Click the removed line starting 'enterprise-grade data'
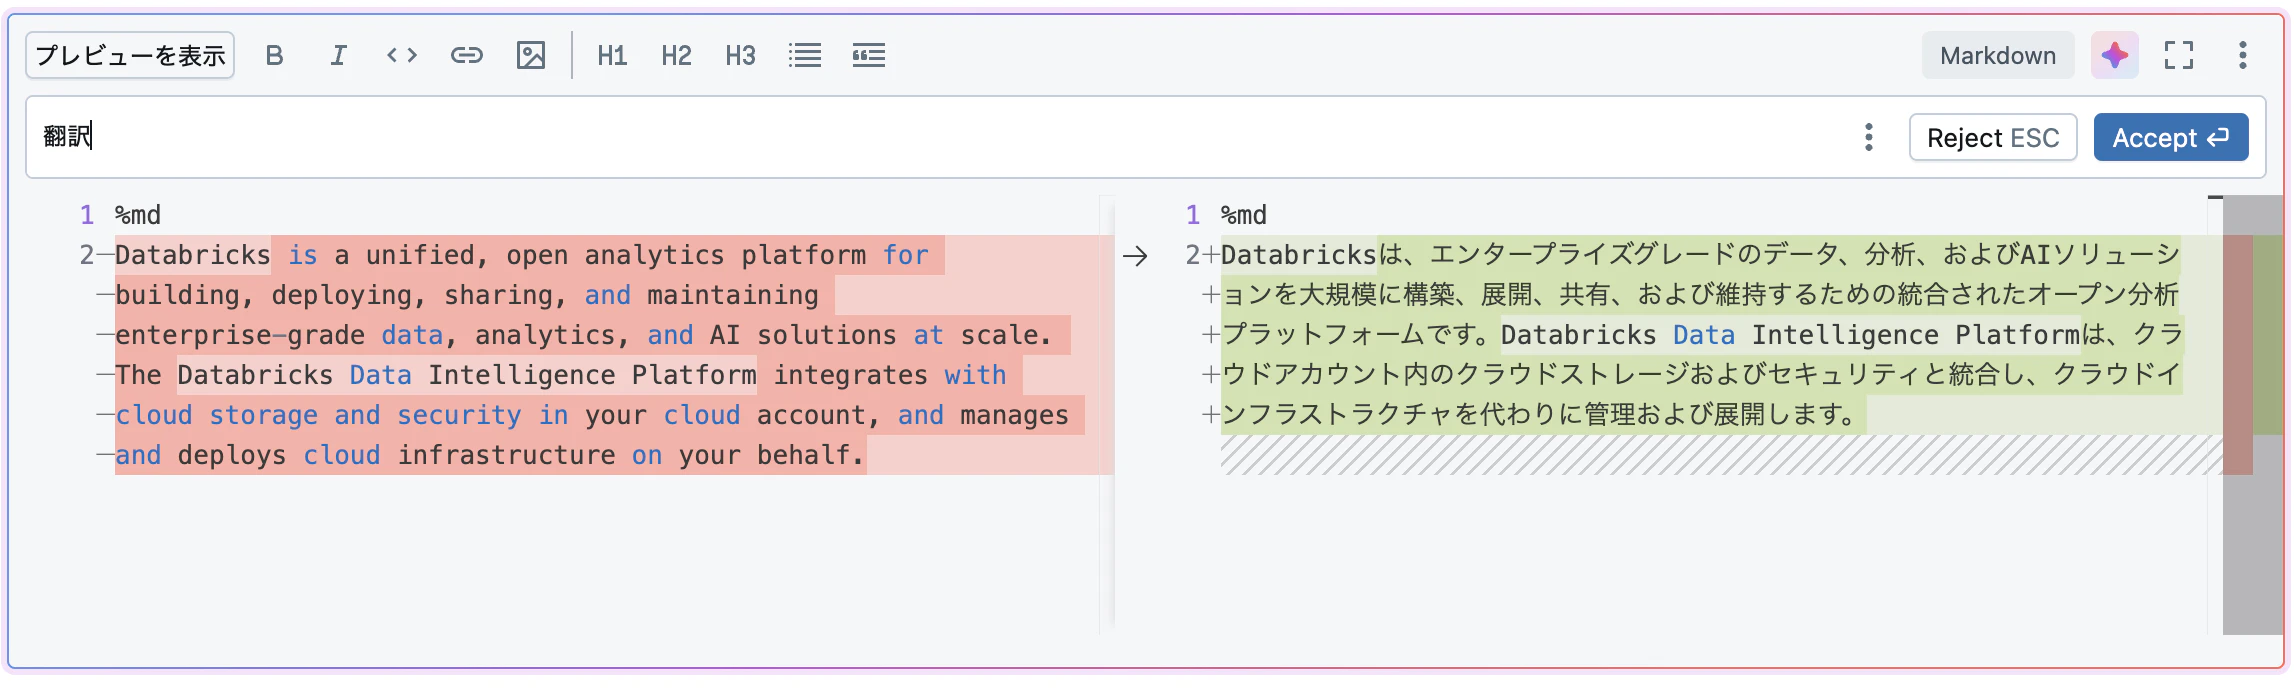This screenshot has width=2294, height=694. (x=584, y=335)
